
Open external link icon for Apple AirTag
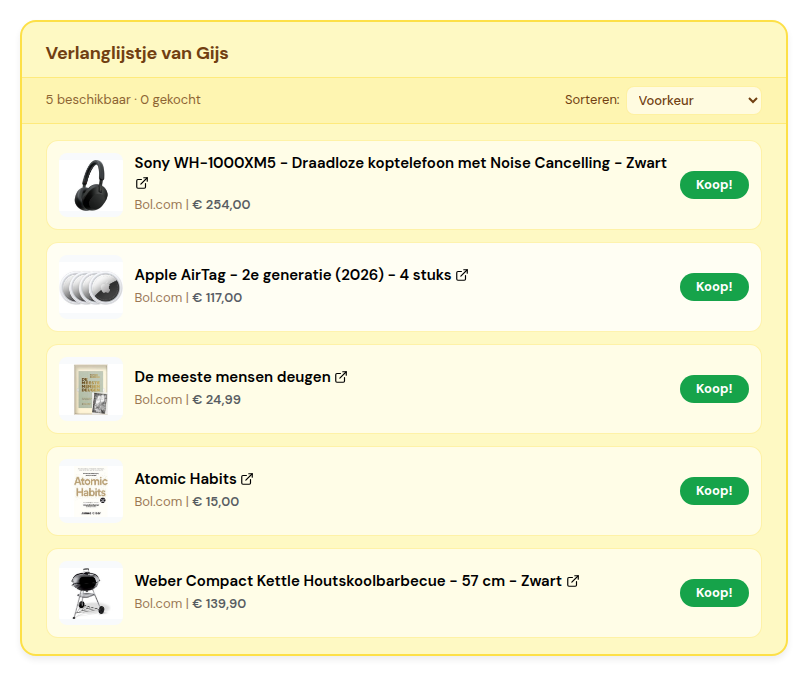pos(462,275)
